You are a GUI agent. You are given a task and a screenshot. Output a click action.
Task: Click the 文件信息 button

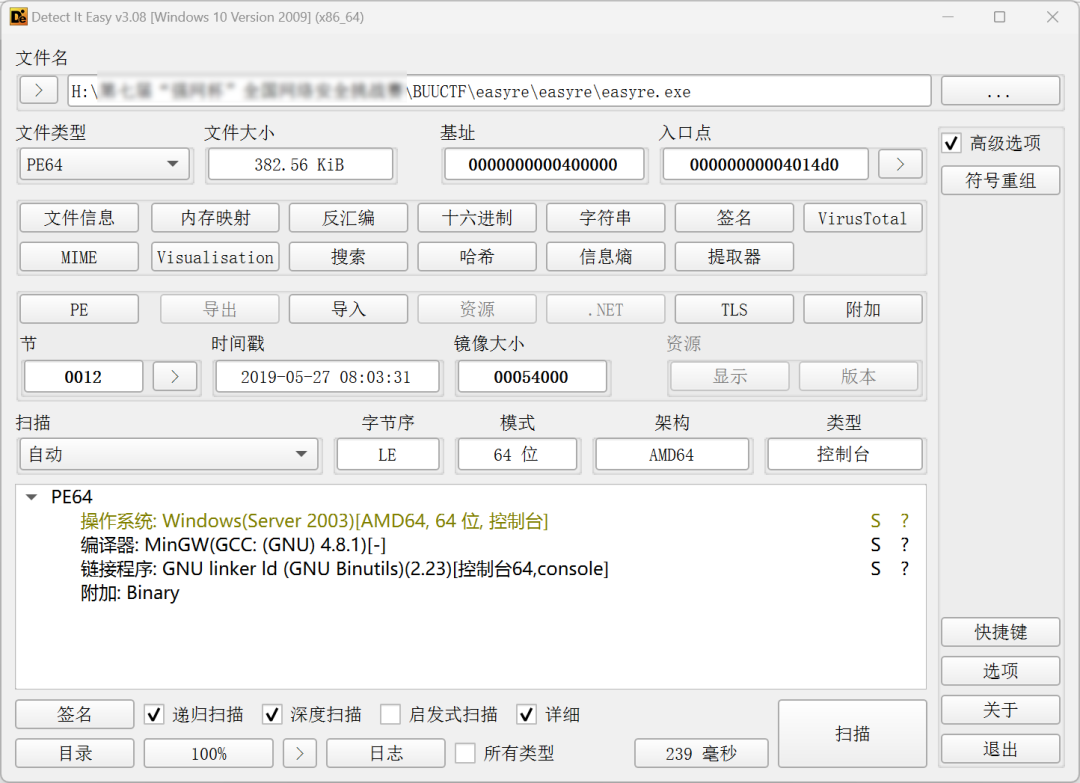click(79, 218)
